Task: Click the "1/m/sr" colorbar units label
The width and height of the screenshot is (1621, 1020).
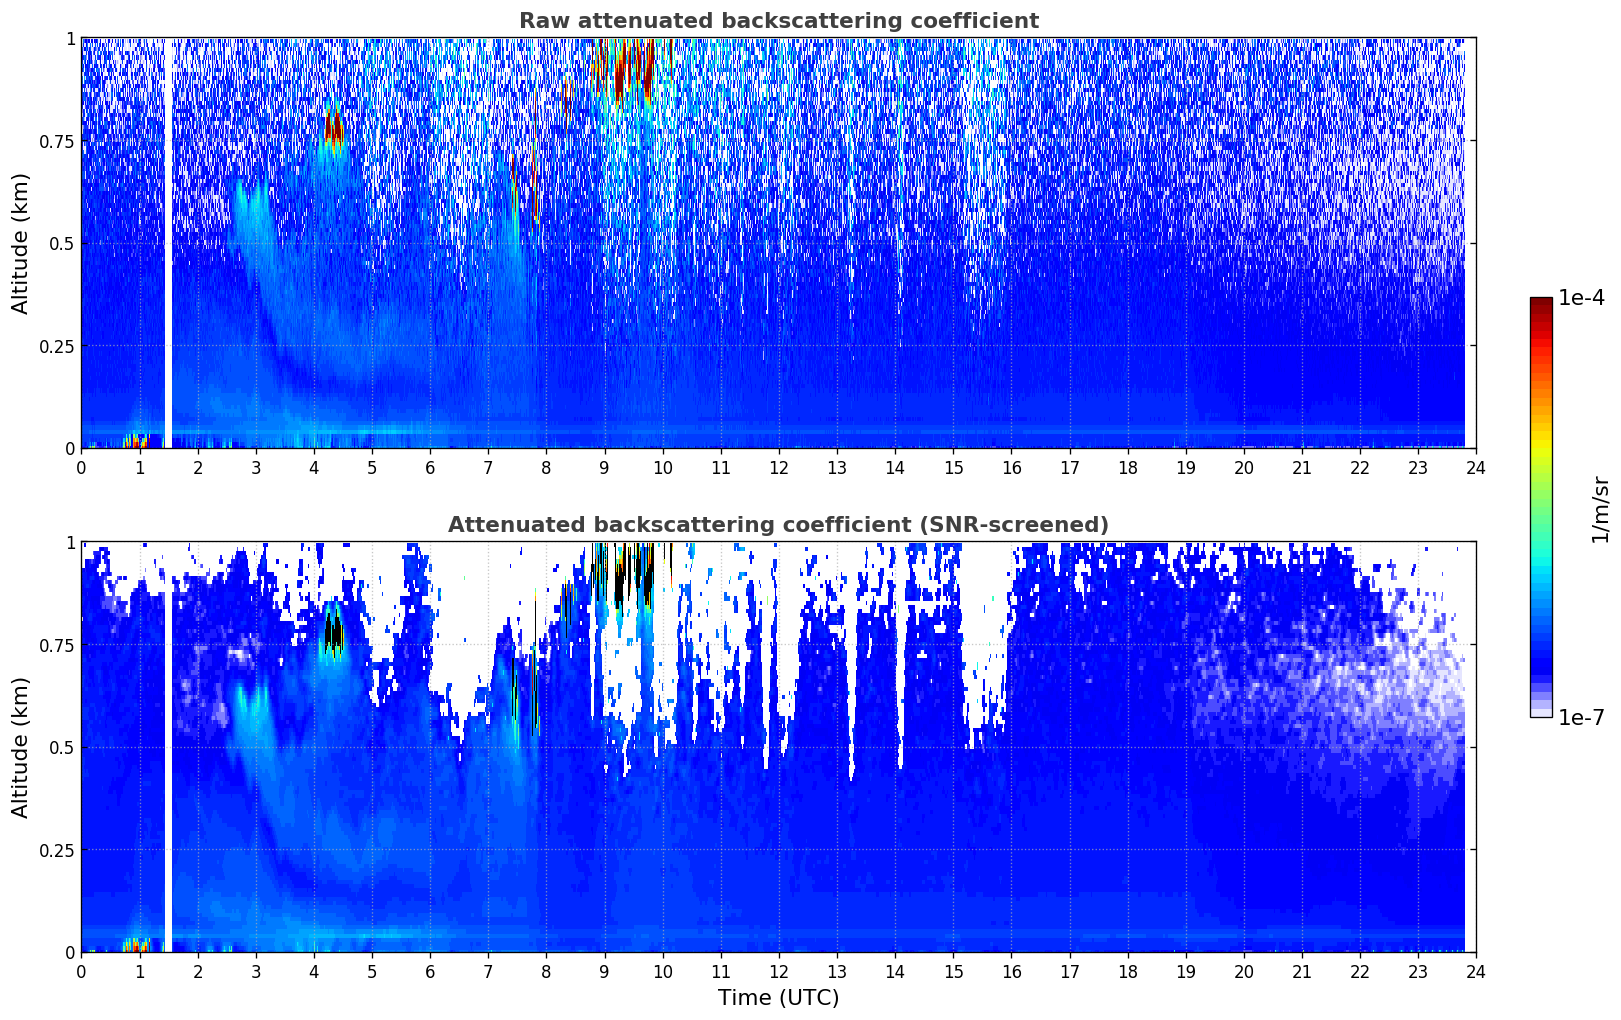Action: (1600, 509)
